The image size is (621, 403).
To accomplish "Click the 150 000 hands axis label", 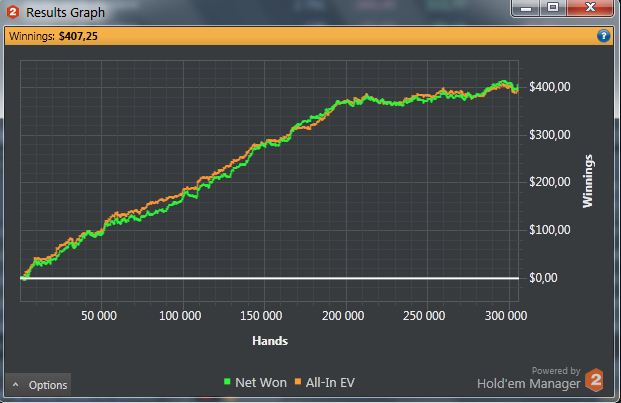I will click(x=261, y=316).
